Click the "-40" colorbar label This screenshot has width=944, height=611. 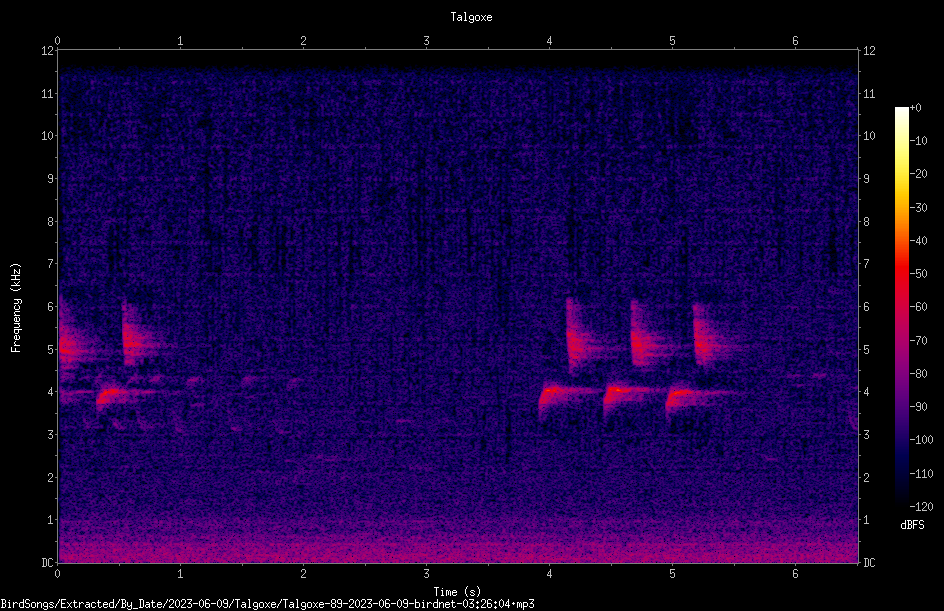pos(918,241)
